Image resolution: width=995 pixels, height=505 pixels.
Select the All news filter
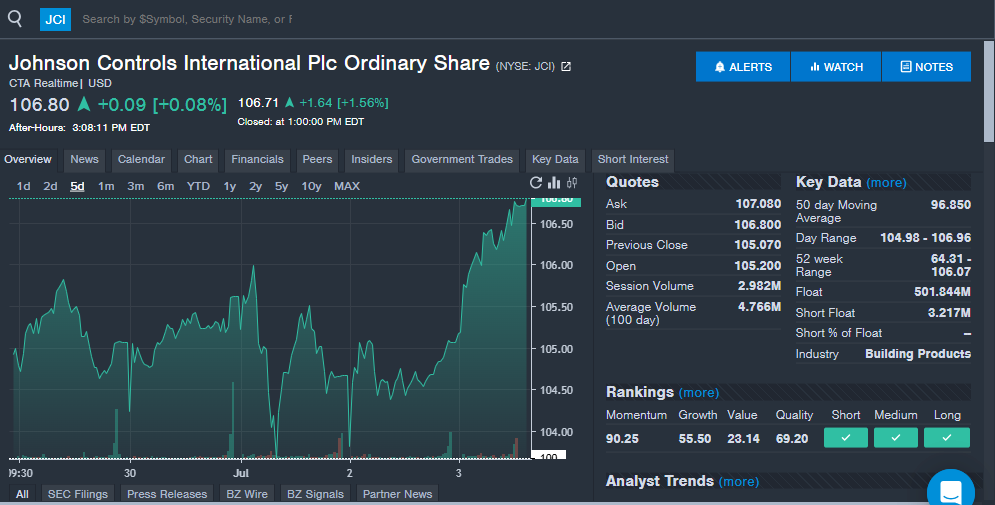(22, 494)
